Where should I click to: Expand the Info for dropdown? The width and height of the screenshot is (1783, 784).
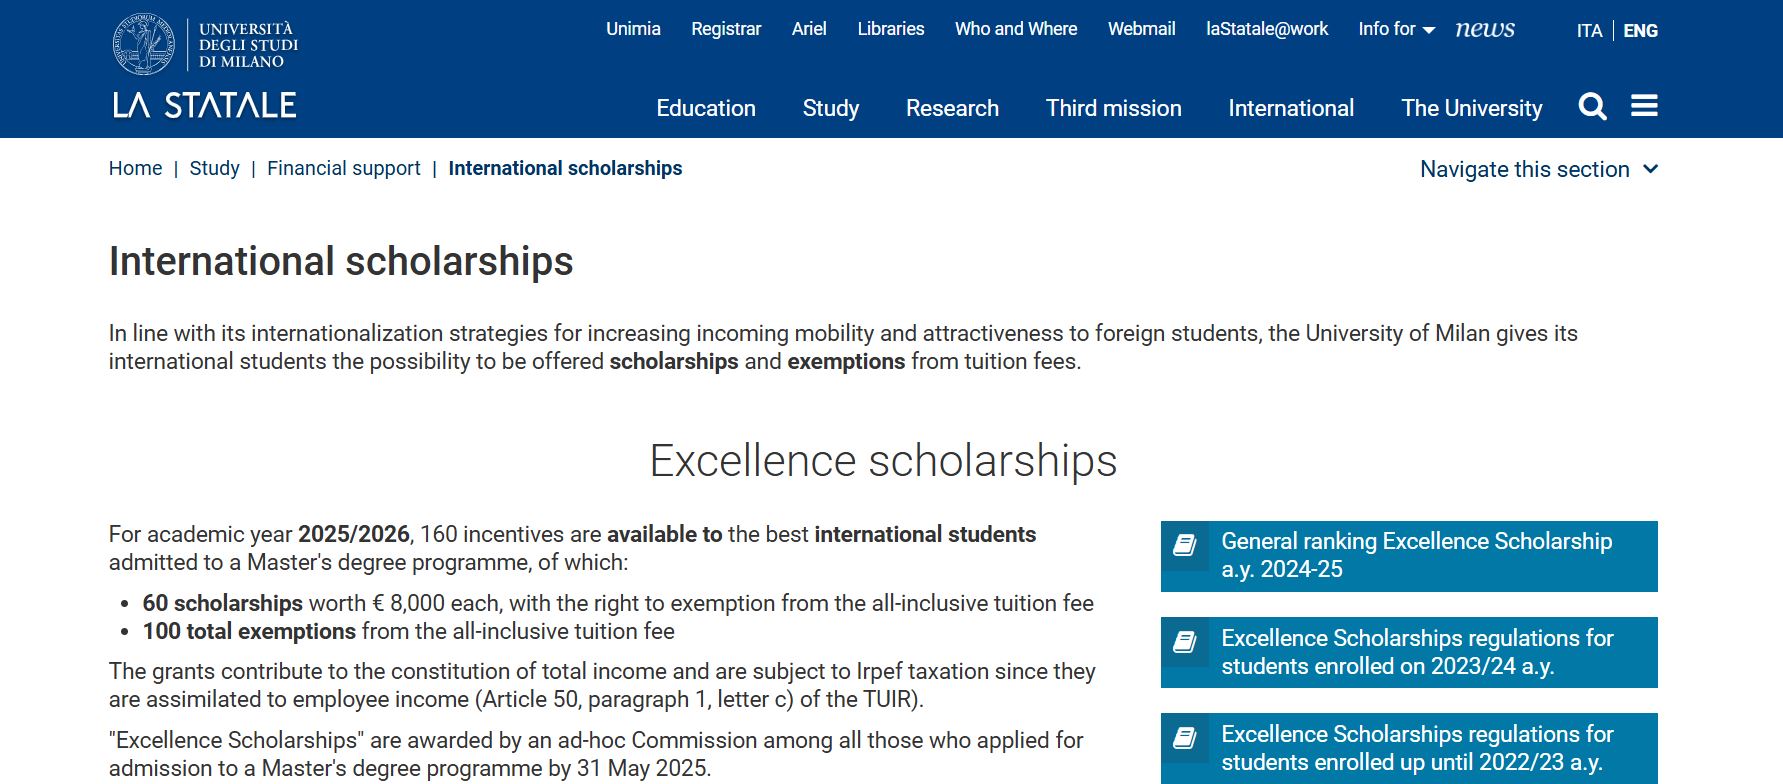[1396, 29]
